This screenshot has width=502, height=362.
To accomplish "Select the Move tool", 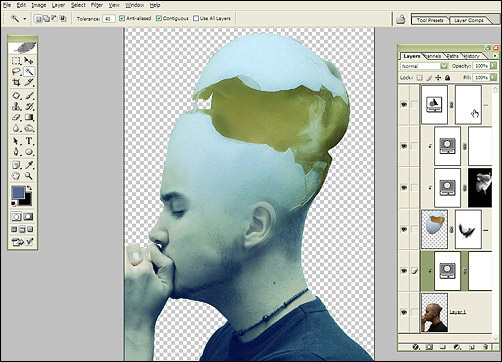I will [29, 61].
